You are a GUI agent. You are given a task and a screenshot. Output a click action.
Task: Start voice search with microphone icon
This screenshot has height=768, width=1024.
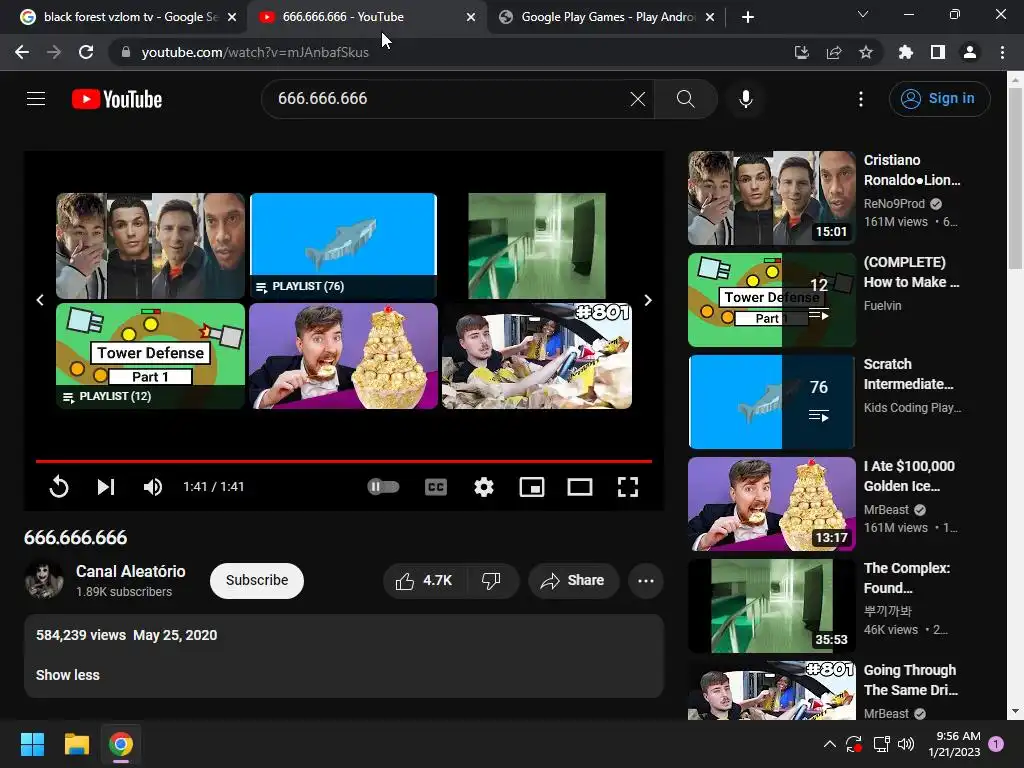pyautogui.click(x=745, y=99)
